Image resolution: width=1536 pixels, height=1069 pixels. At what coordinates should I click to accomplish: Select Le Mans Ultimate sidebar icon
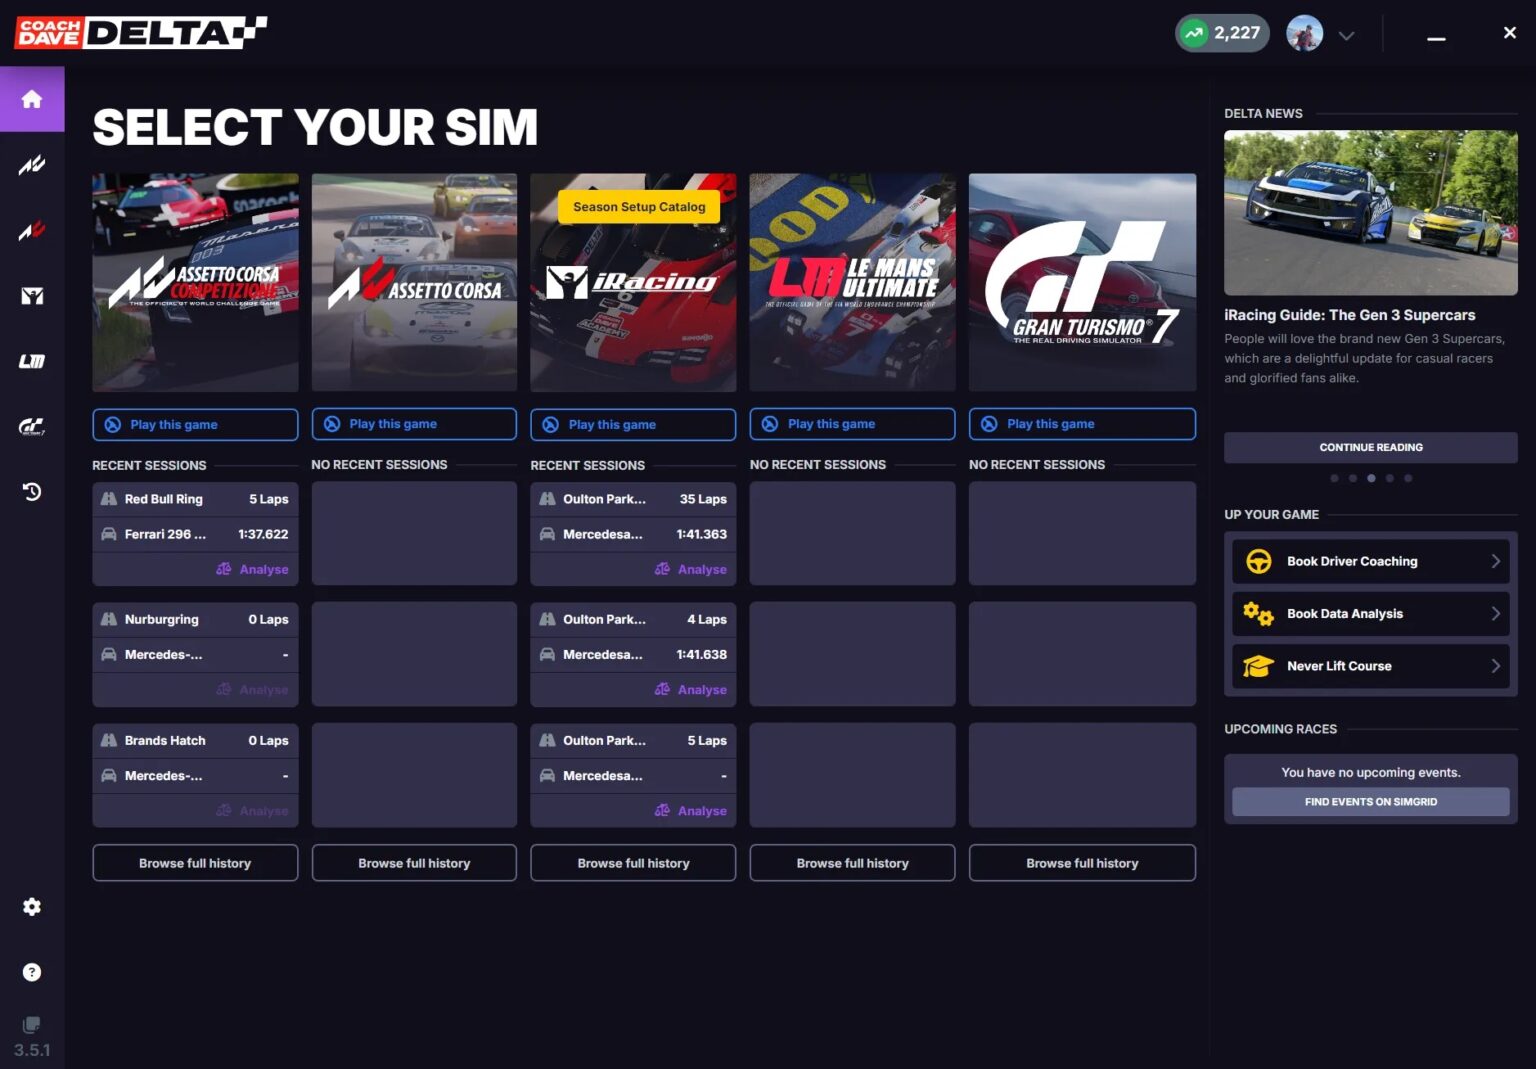32,361
